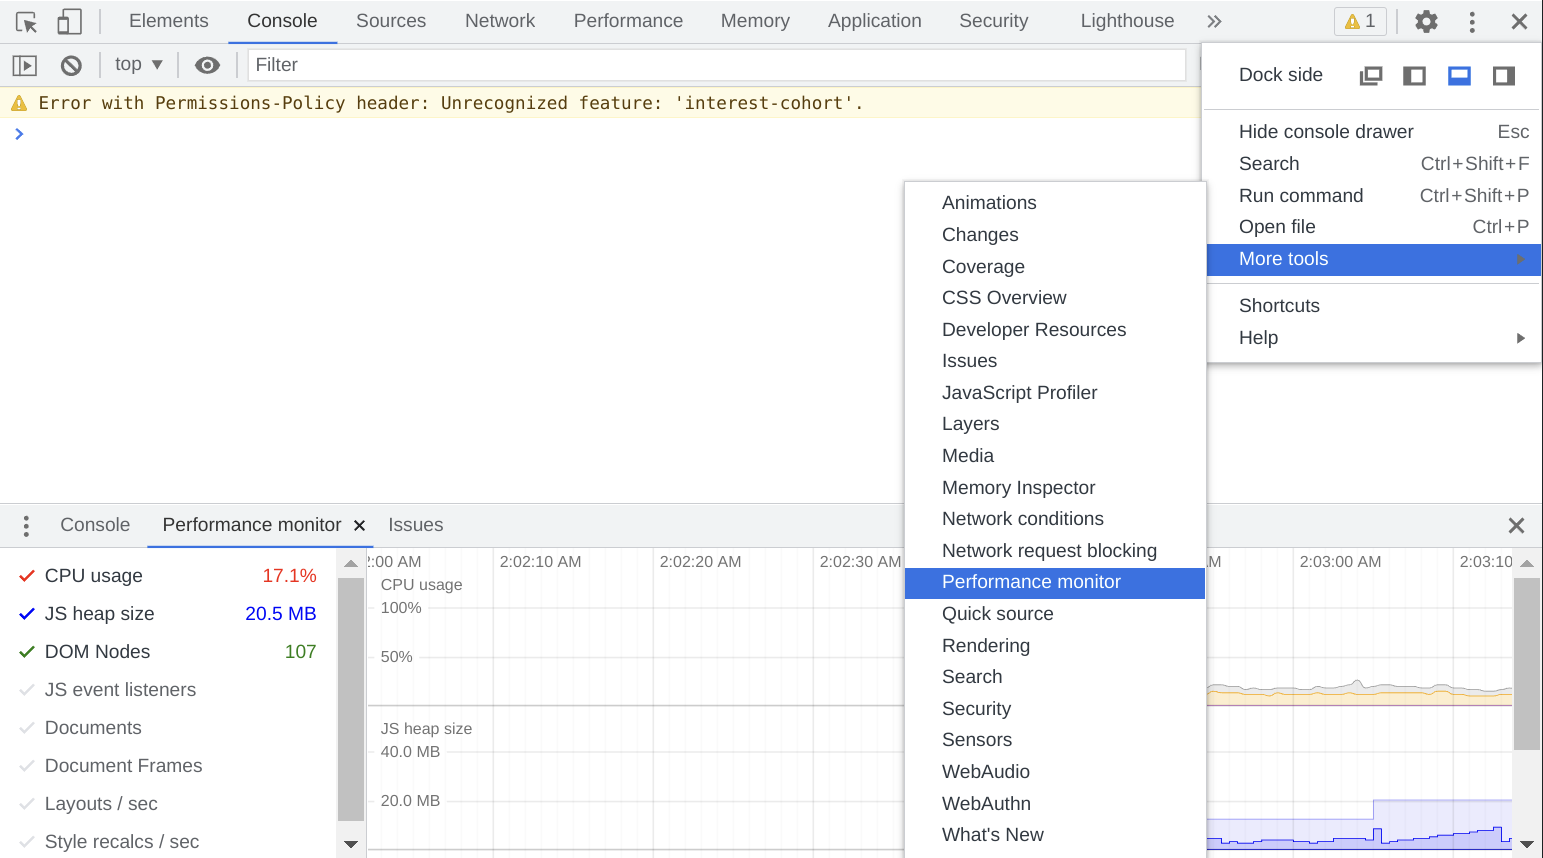Screen dimensions: 1543x858
Task: Select Memory Inspector from More tools
Action: tap(1055, 488)
